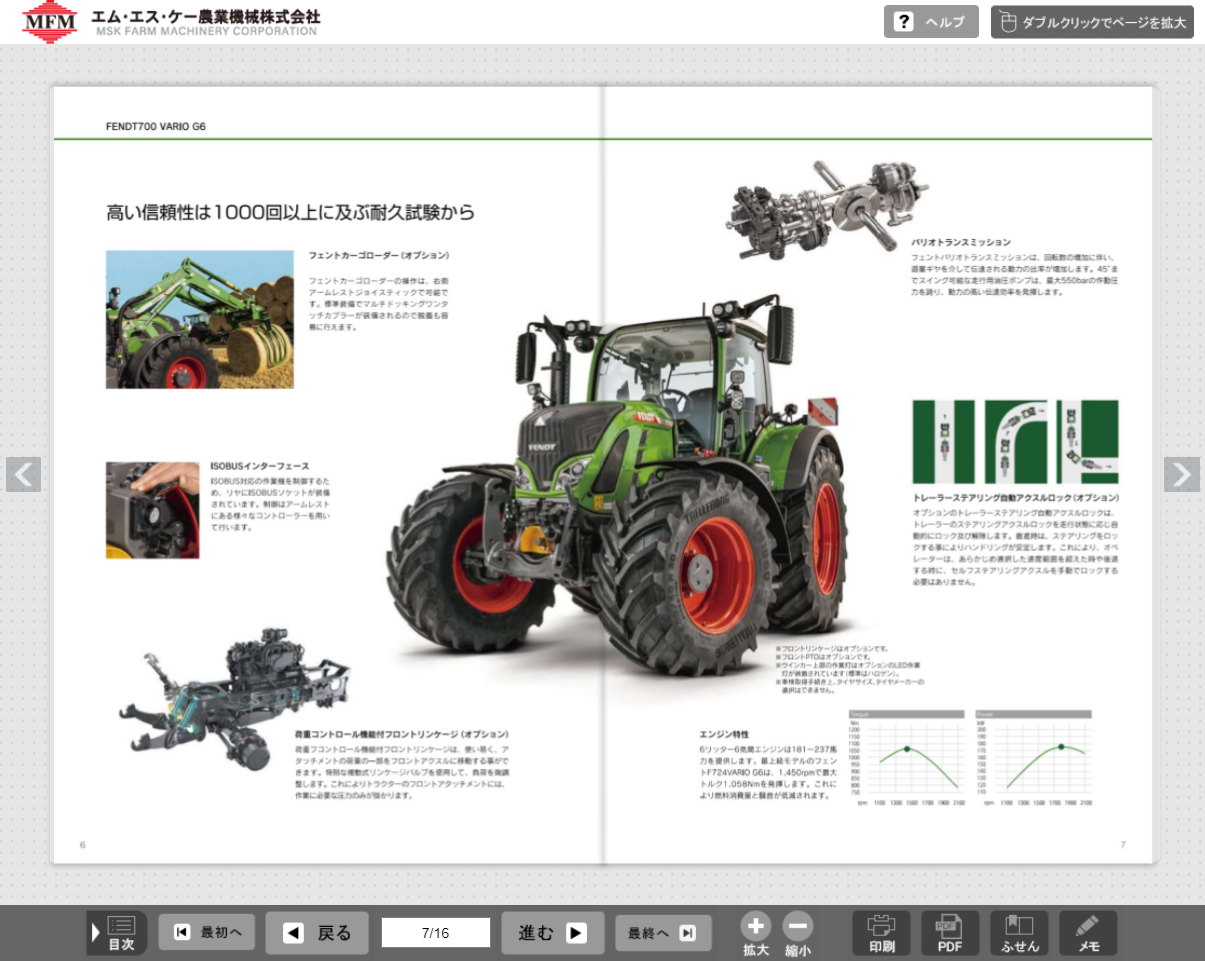This screenshot has height=961, width=1205.
Task: Click the 印刷 print icon
Action: click(x=881, y=933)
